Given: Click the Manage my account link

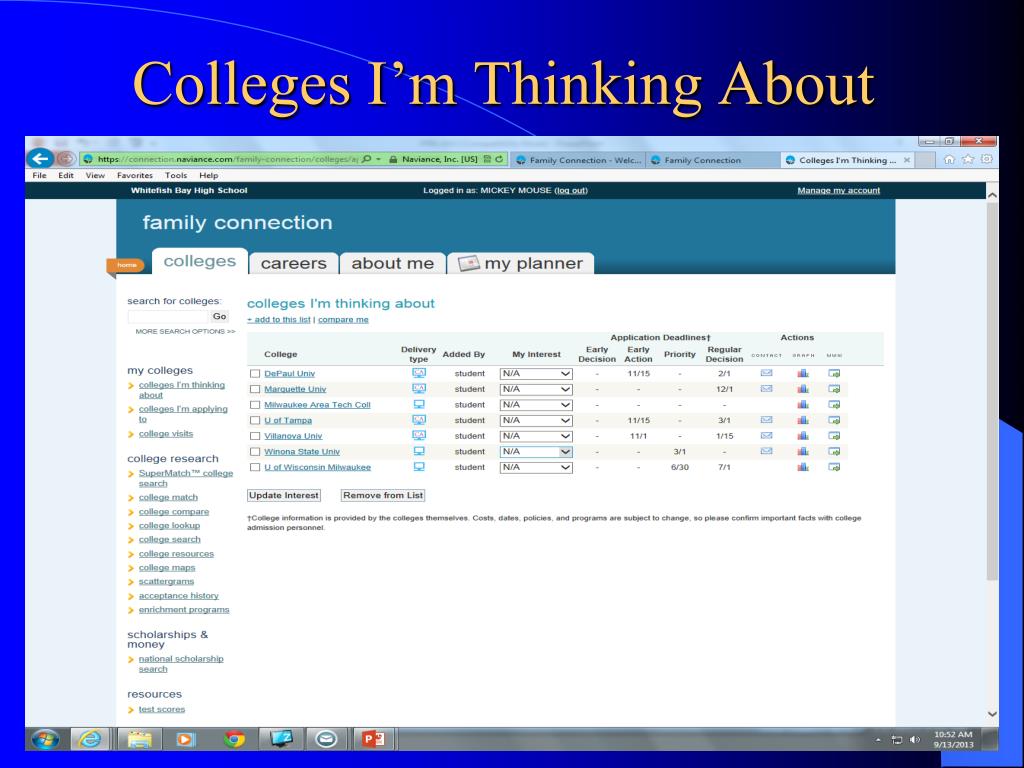Looking at the screenshot, I should tap(839, 190).
